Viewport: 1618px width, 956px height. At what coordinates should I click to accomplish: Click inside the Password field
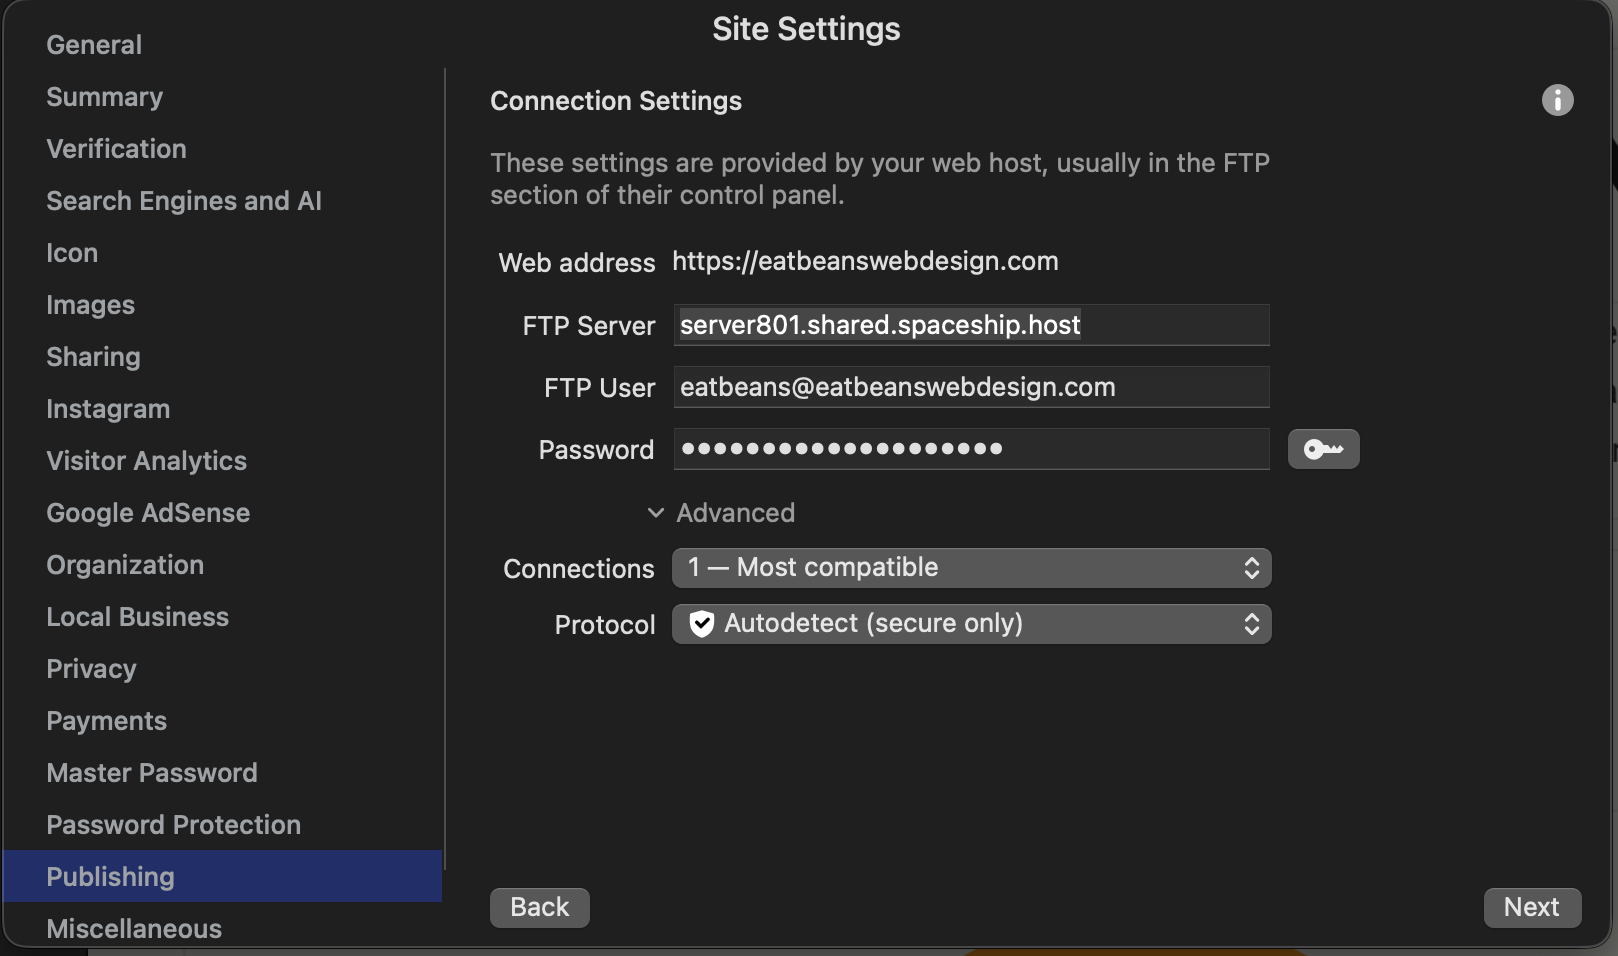971,449
